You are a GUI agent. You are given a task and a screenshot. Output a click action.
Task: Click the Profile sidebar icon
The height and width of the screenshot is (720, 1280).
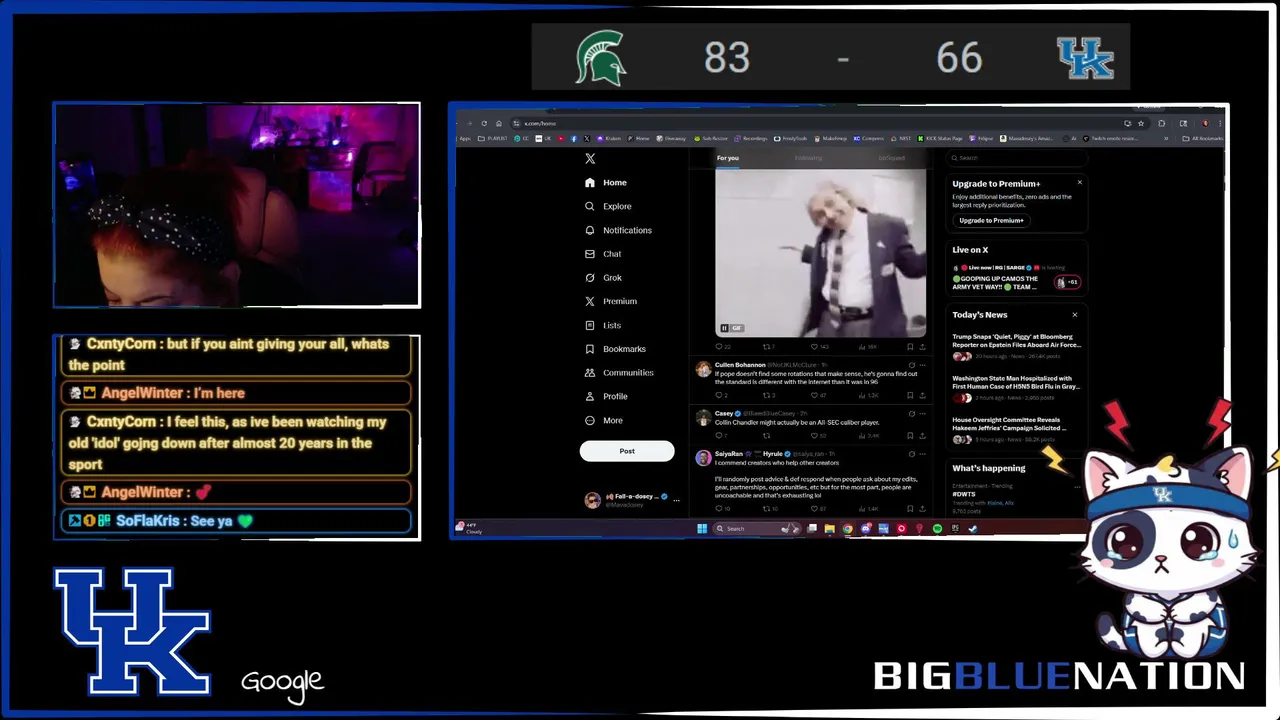click(x=590, y=397)
